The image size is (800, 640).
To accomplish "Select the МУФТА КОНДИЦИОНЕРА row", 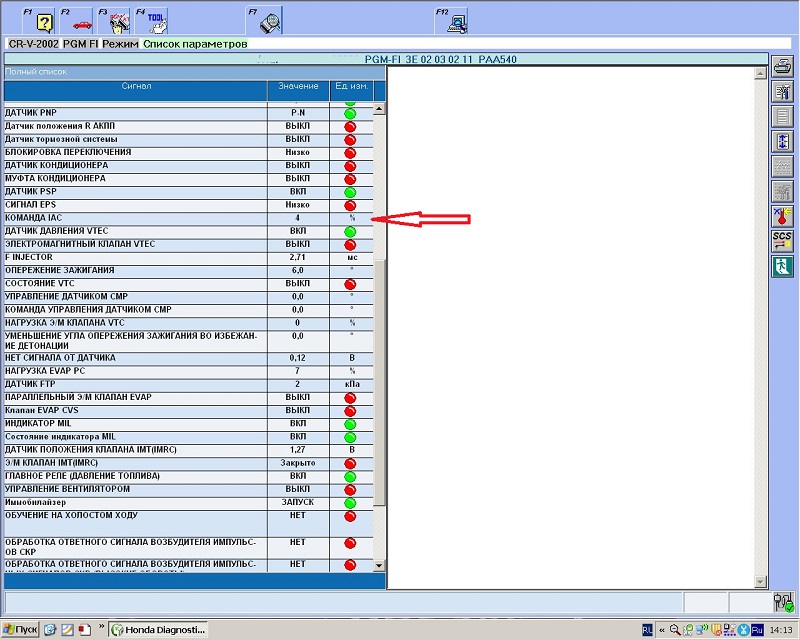I will (189, 179).
